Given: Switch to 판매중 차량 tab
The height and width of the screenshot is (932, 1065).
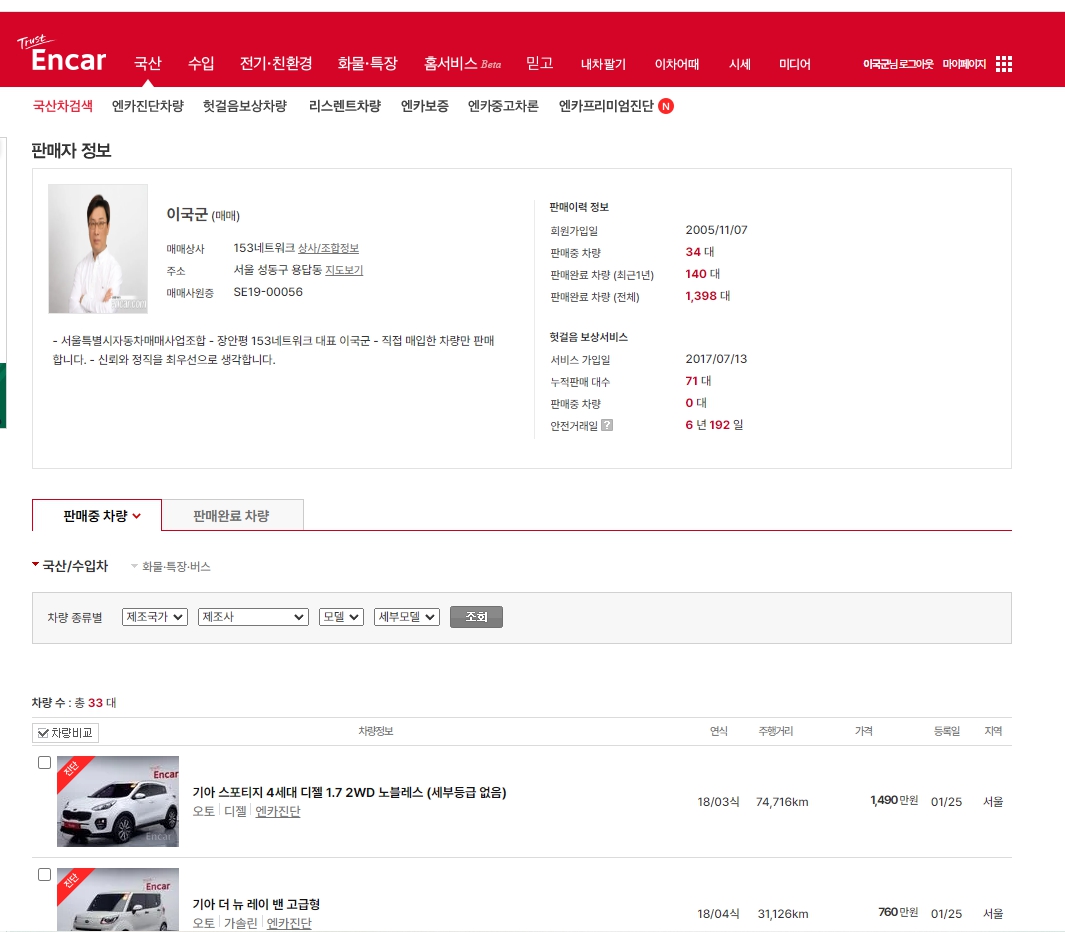Looking at the screenshot, I should (96, 516).
